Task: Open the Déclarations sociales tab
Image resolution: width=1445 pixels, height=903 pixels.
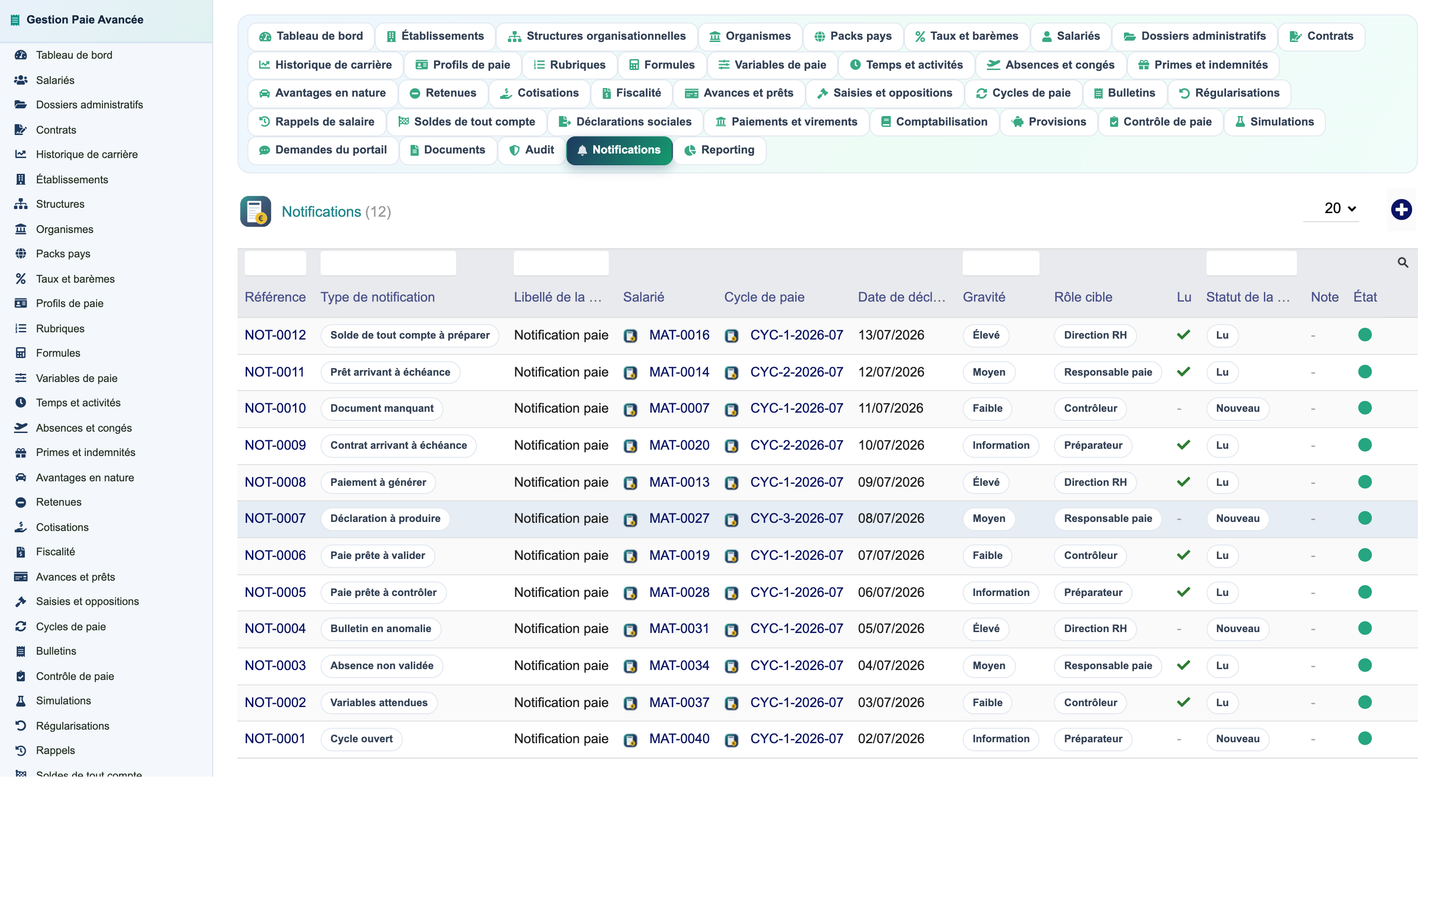Action: coord(625,122)
